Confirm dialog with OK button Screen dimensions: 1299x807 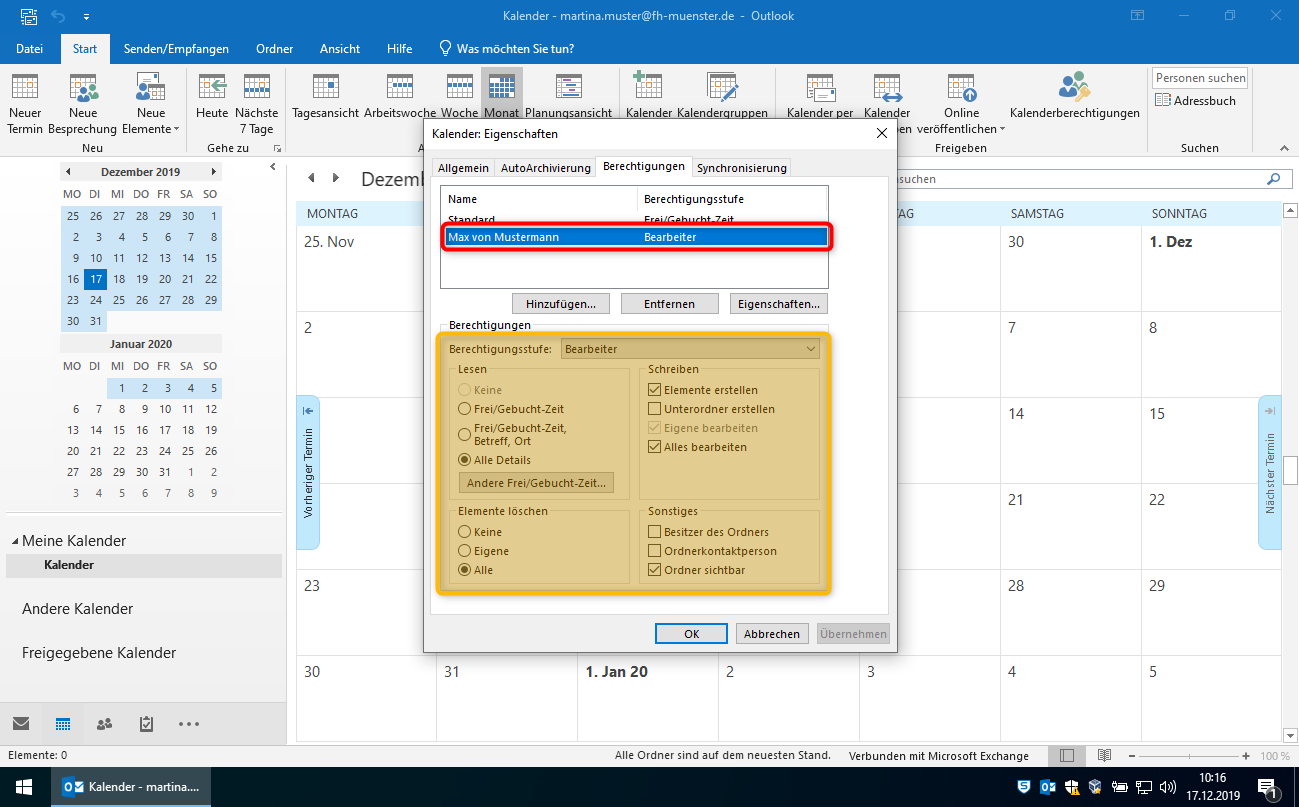pos(691,634)
